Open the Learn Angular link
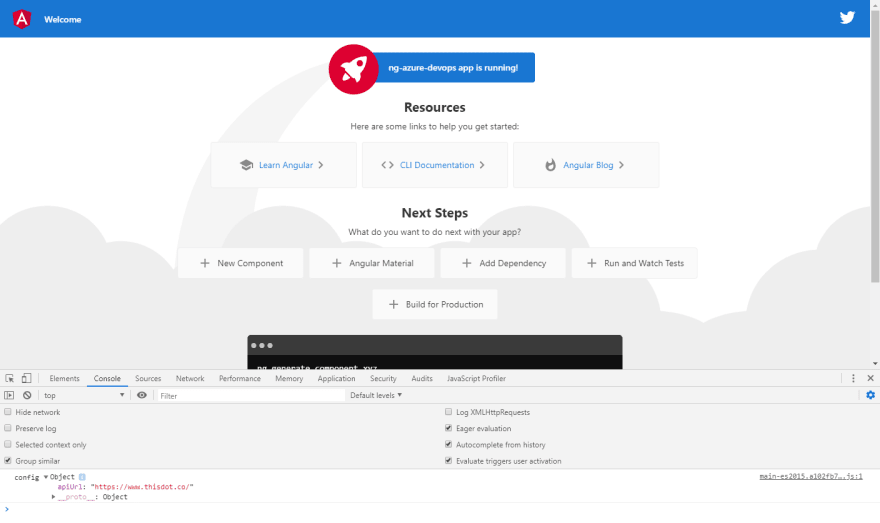Image resolution: width=880 pixels, height=523 pixels. pos(283,165)
